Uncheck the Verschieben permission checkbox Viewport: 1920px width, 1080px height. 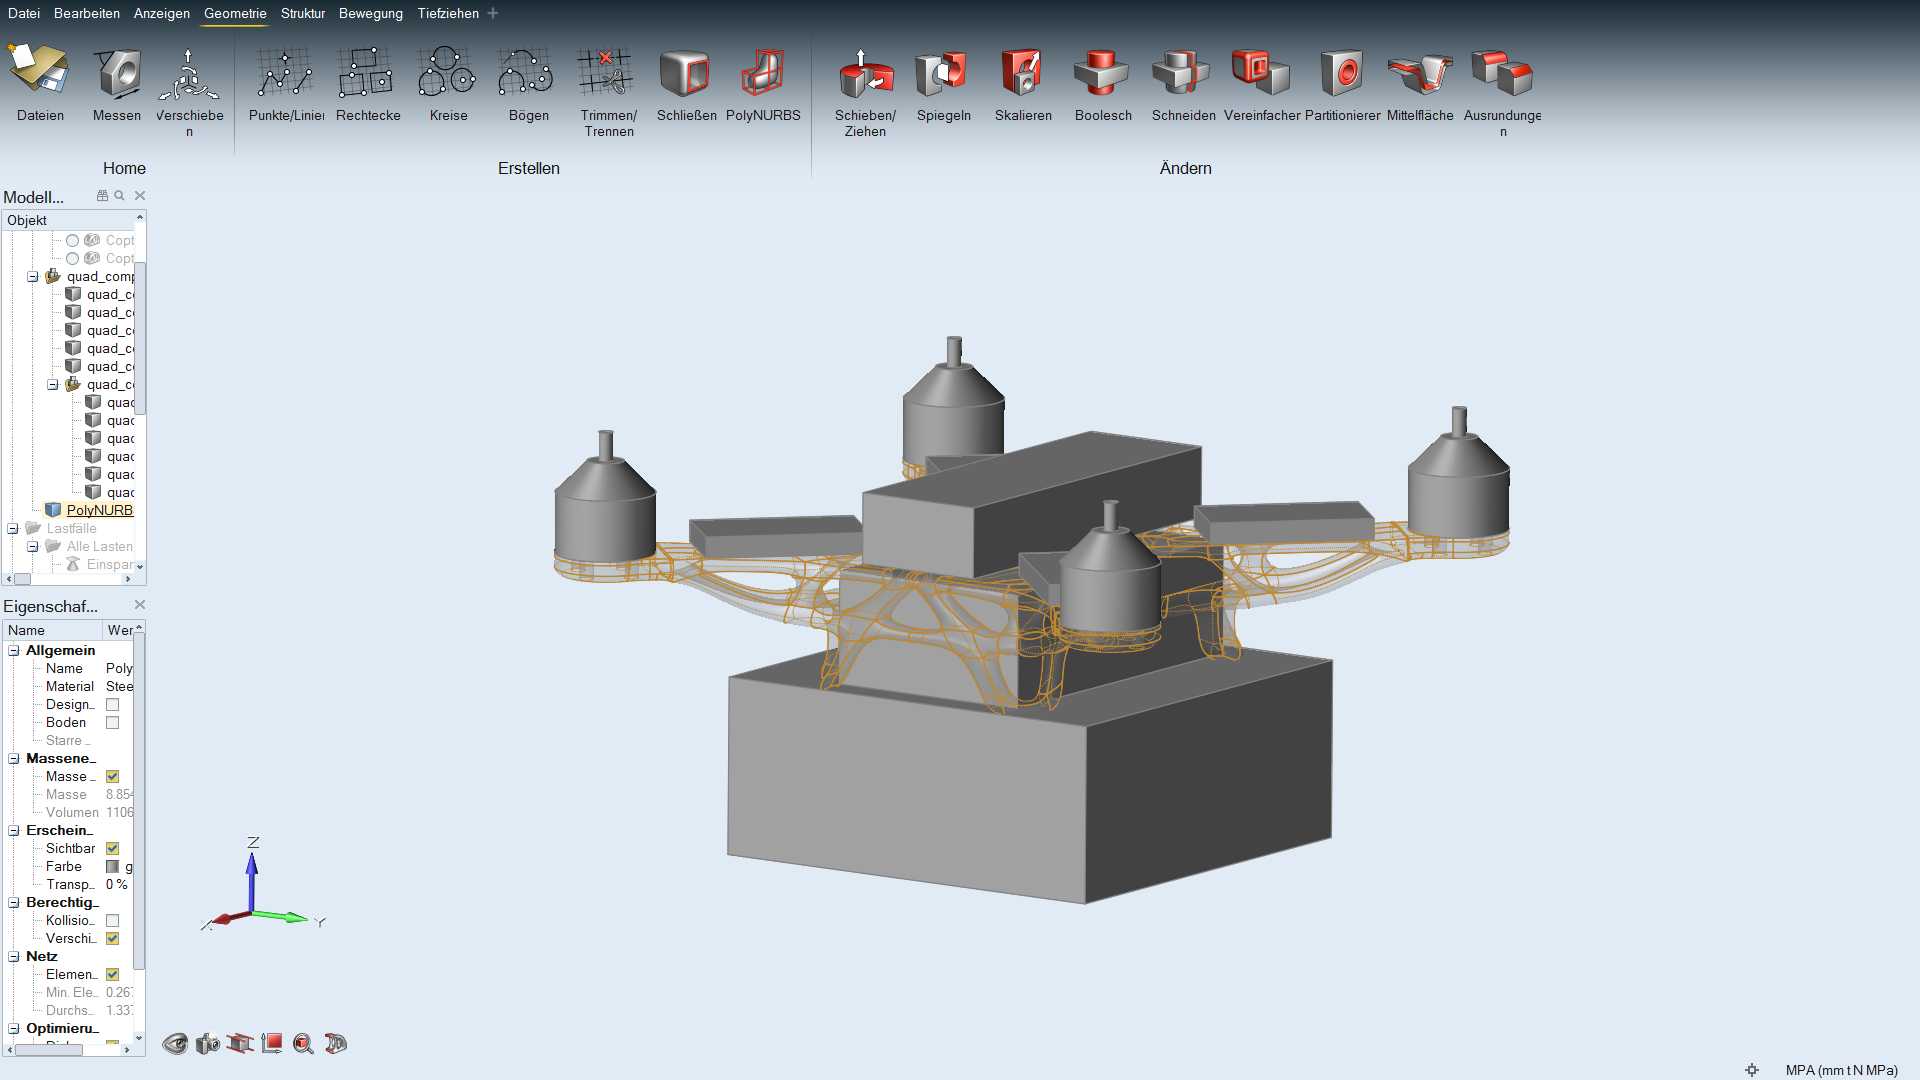(112, 939)
